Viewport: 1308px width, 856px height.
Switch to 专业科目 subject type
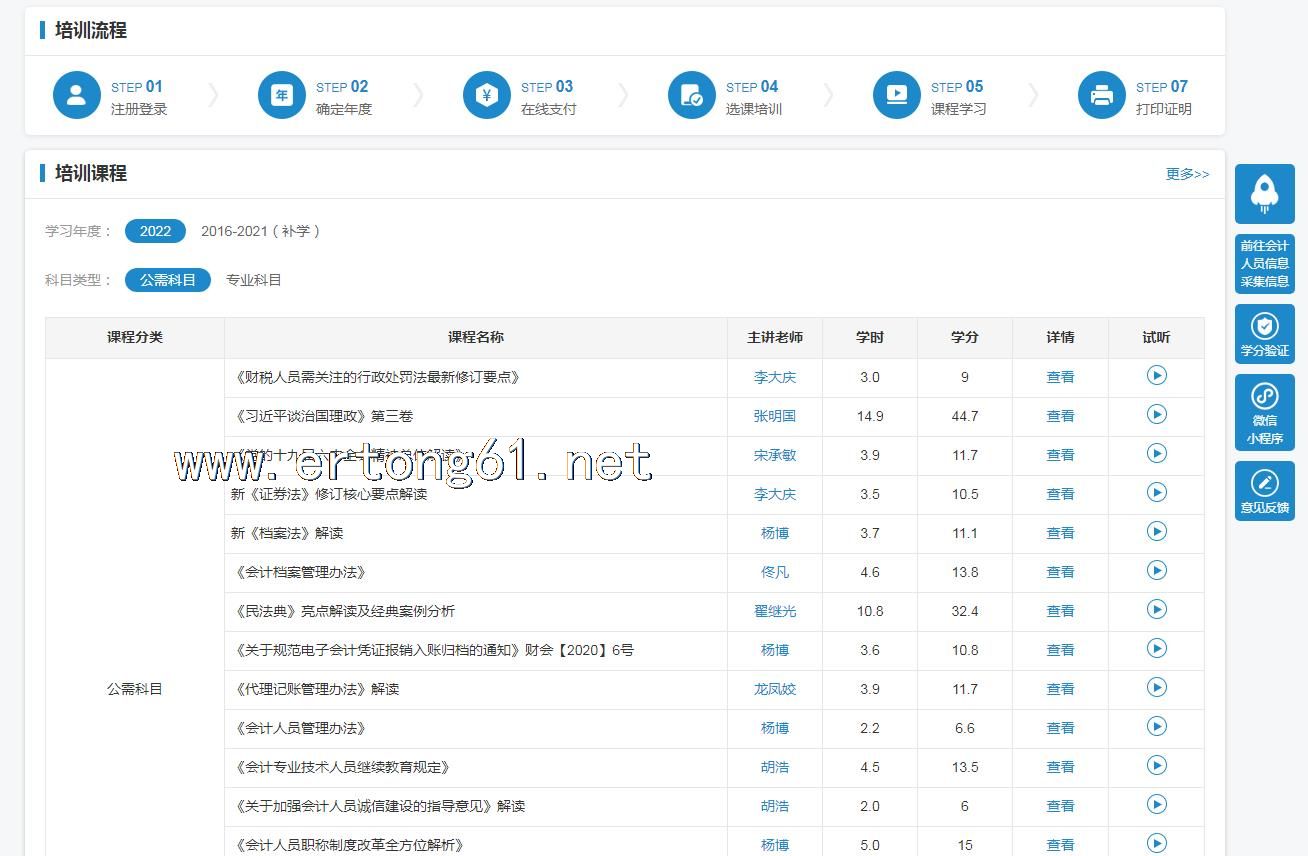(254, 280)
